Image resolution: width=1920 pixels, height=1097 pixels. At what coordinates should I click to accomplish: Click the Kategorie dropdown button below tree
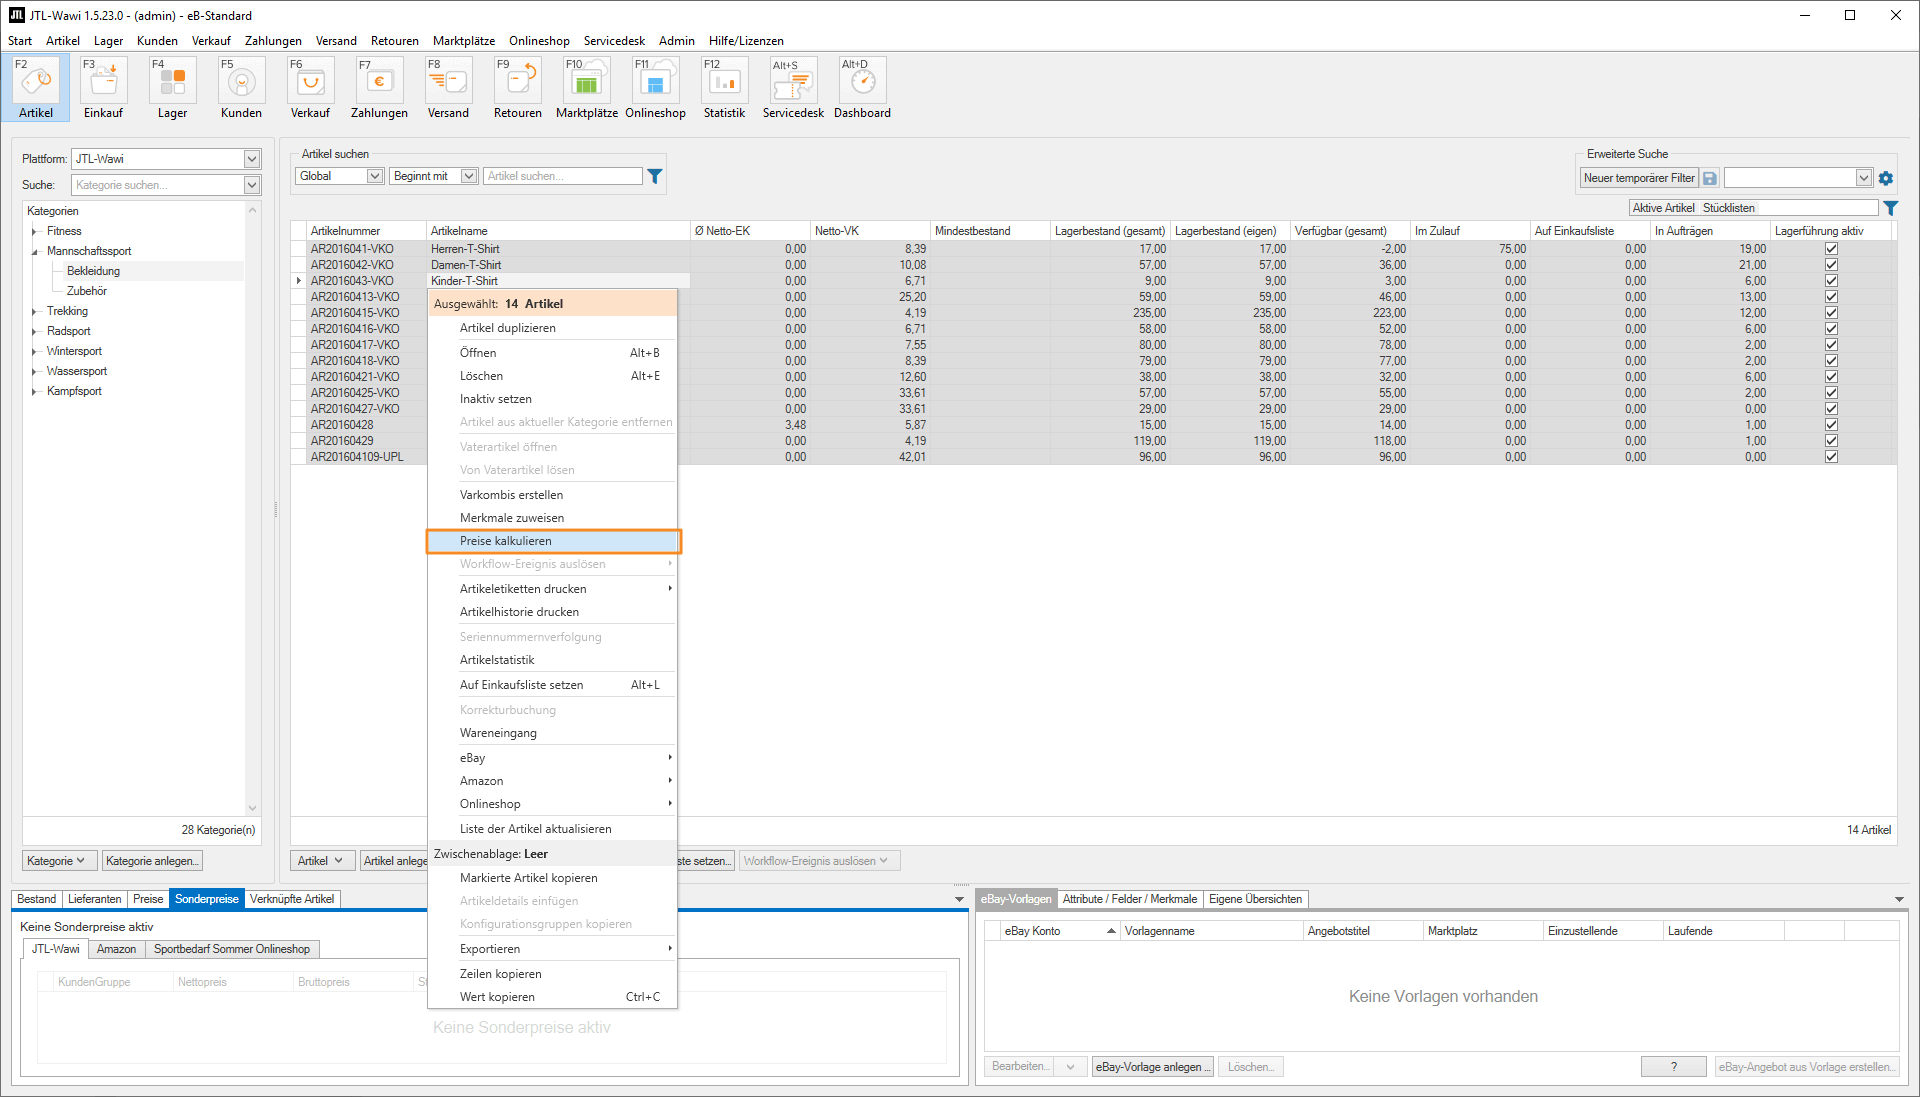59,861
